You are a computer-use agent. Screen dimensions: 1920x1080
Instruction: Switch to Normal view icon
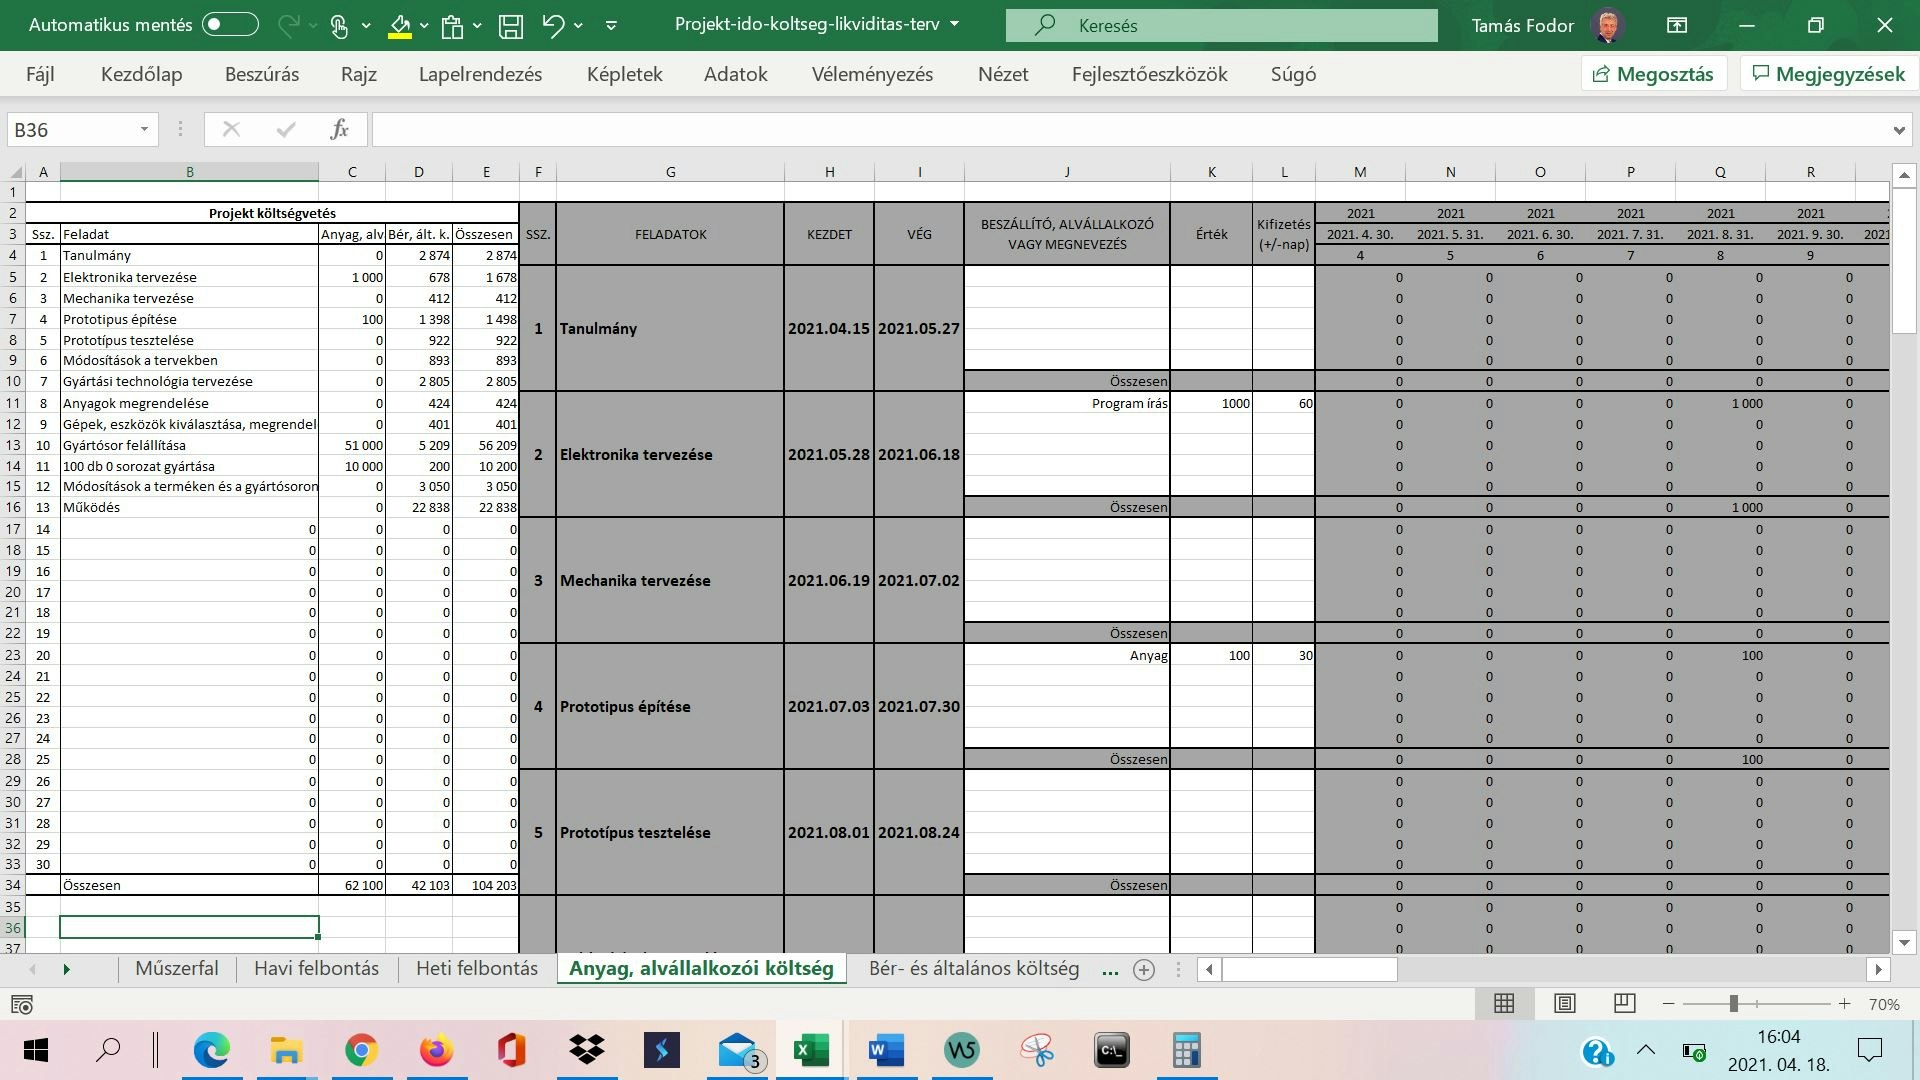(x=1504, y=1004)
